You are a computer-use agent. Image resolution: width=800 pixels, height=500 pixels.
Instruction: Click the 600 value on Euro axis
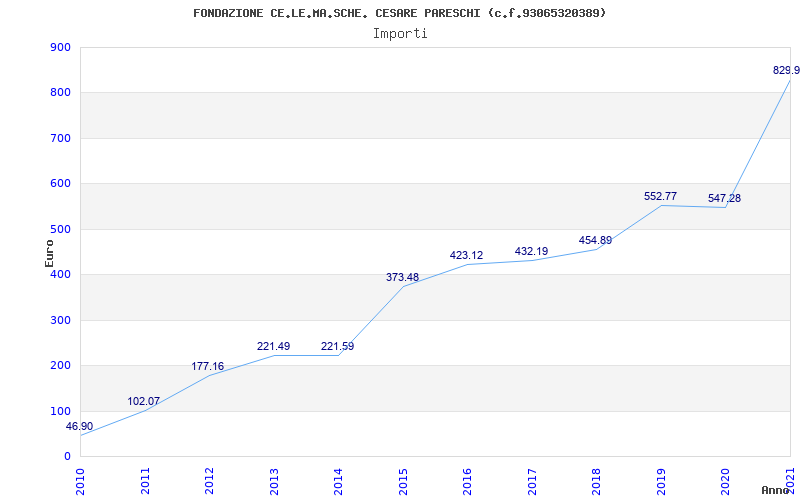(x=60, y=184)
